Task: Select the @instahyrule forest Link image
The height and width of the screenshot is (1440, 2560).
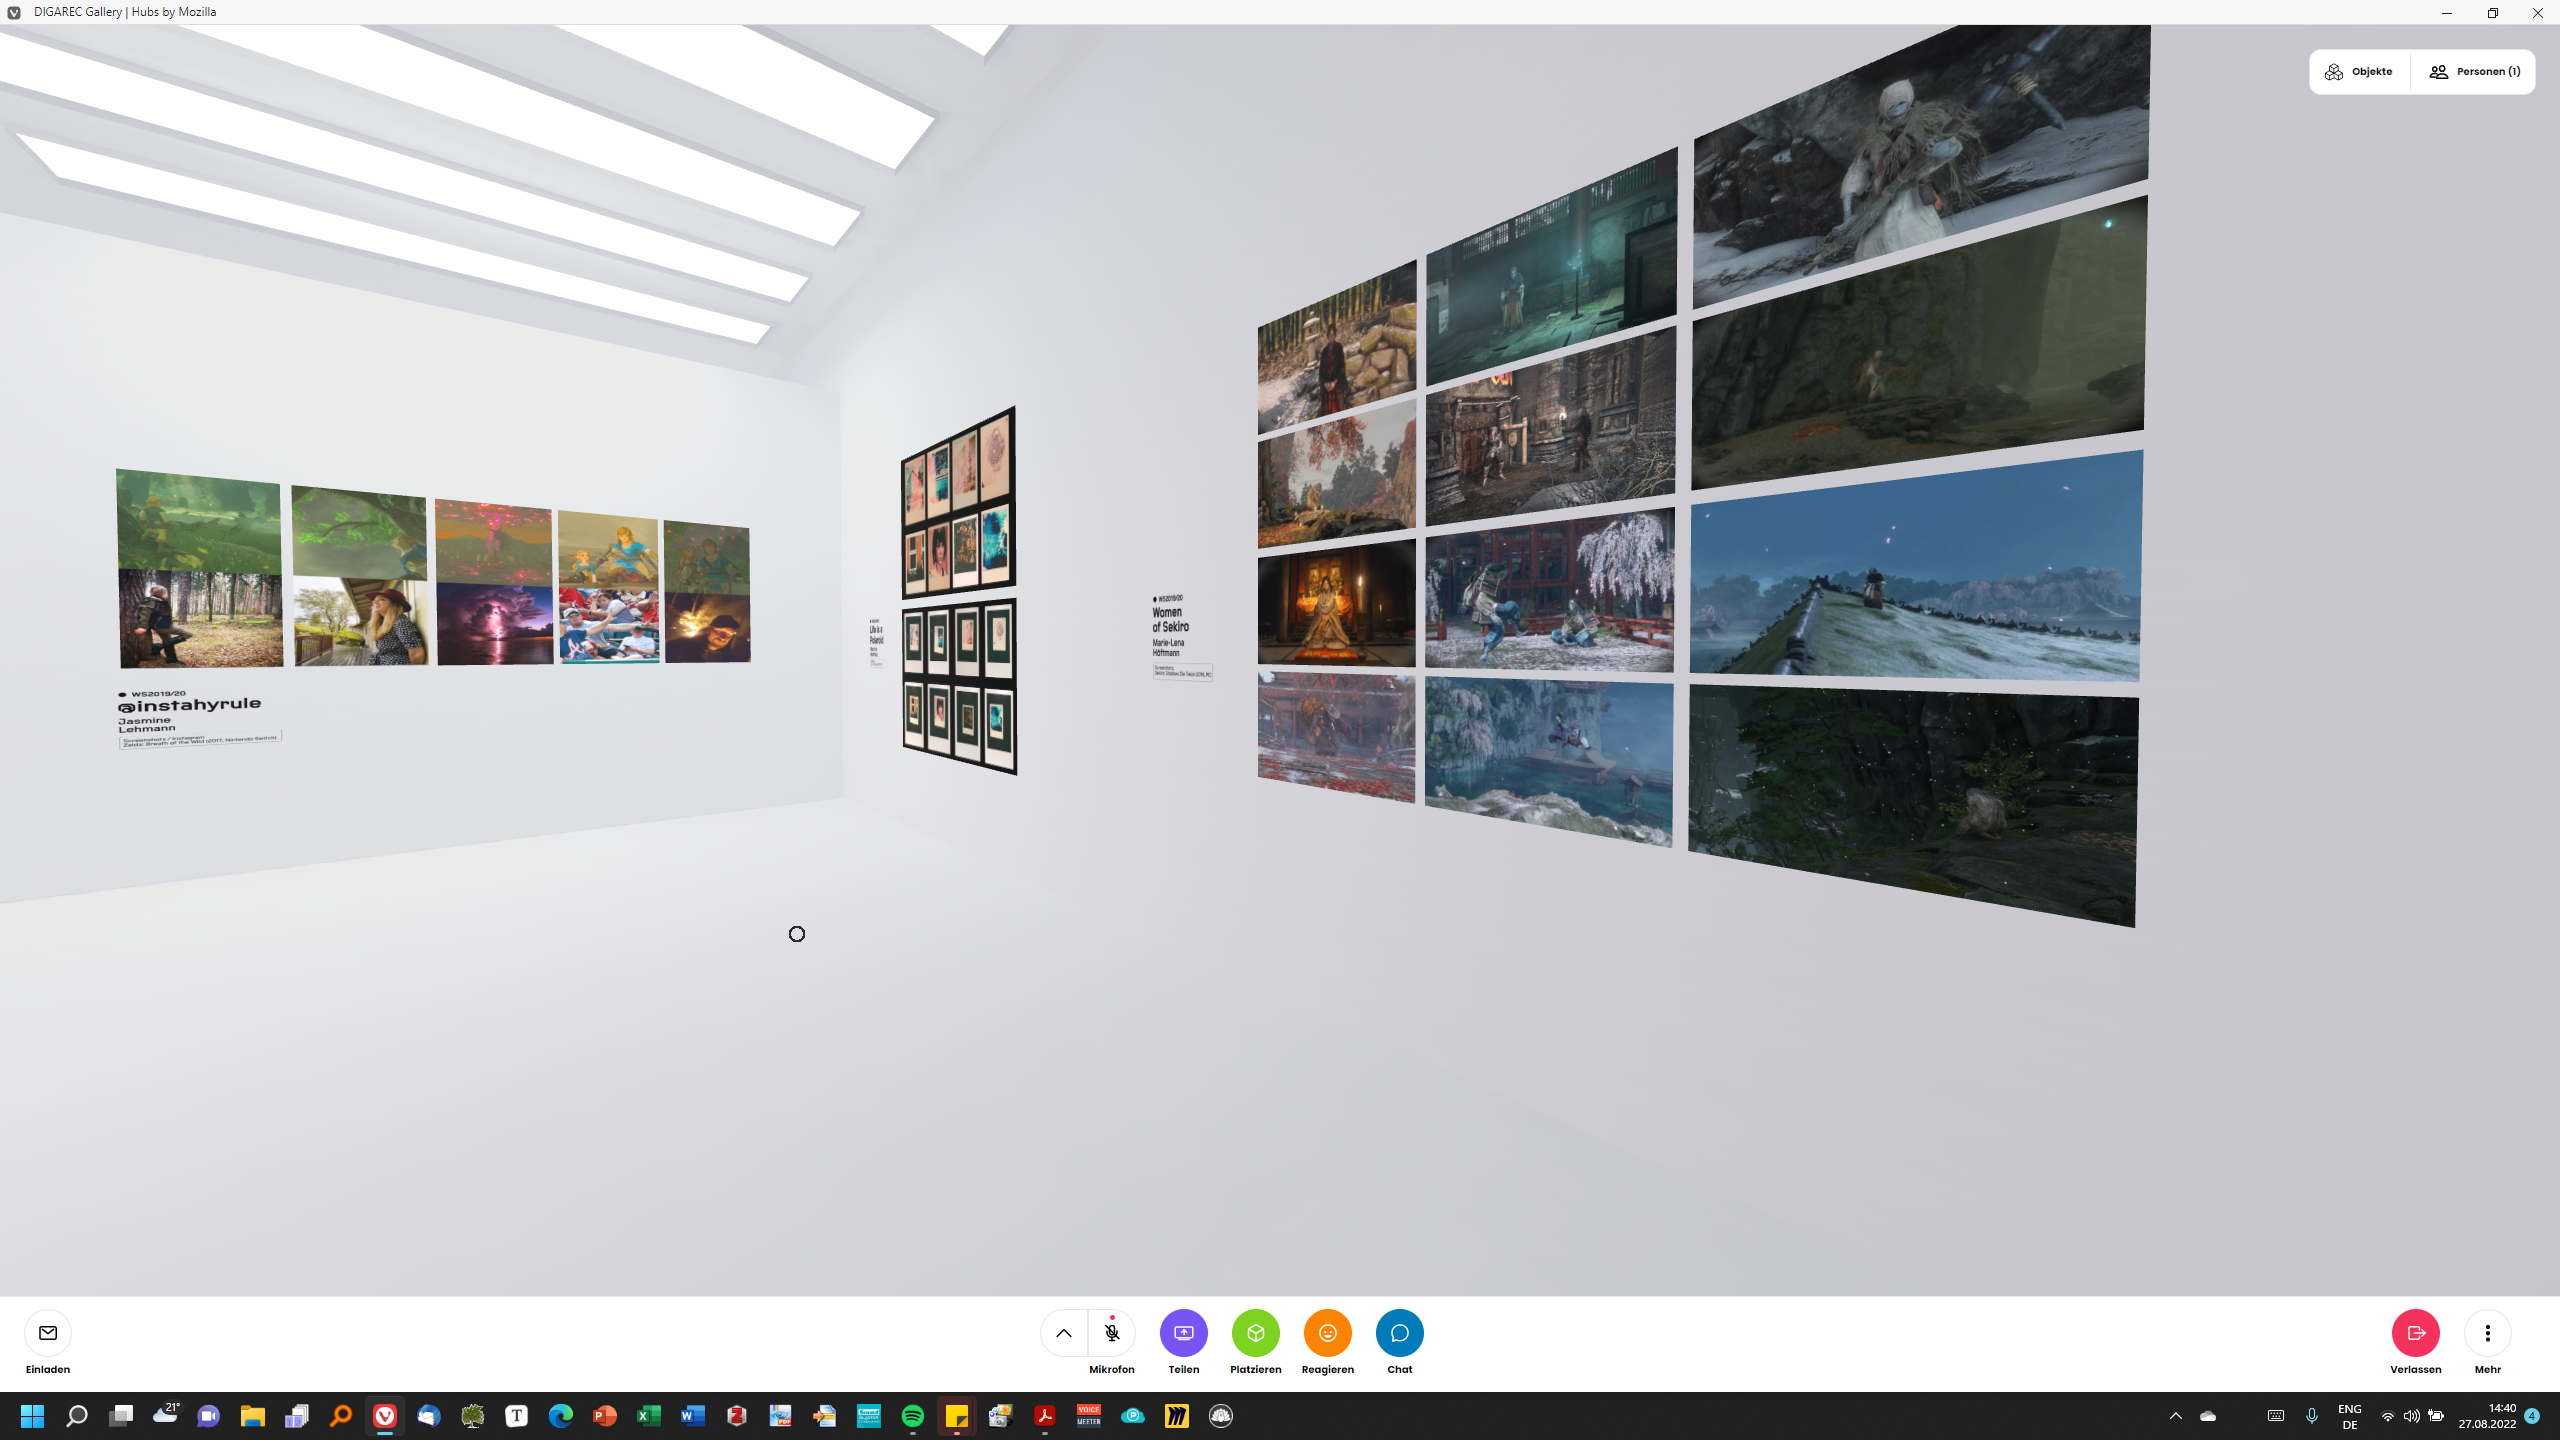Action: (199, 520)
